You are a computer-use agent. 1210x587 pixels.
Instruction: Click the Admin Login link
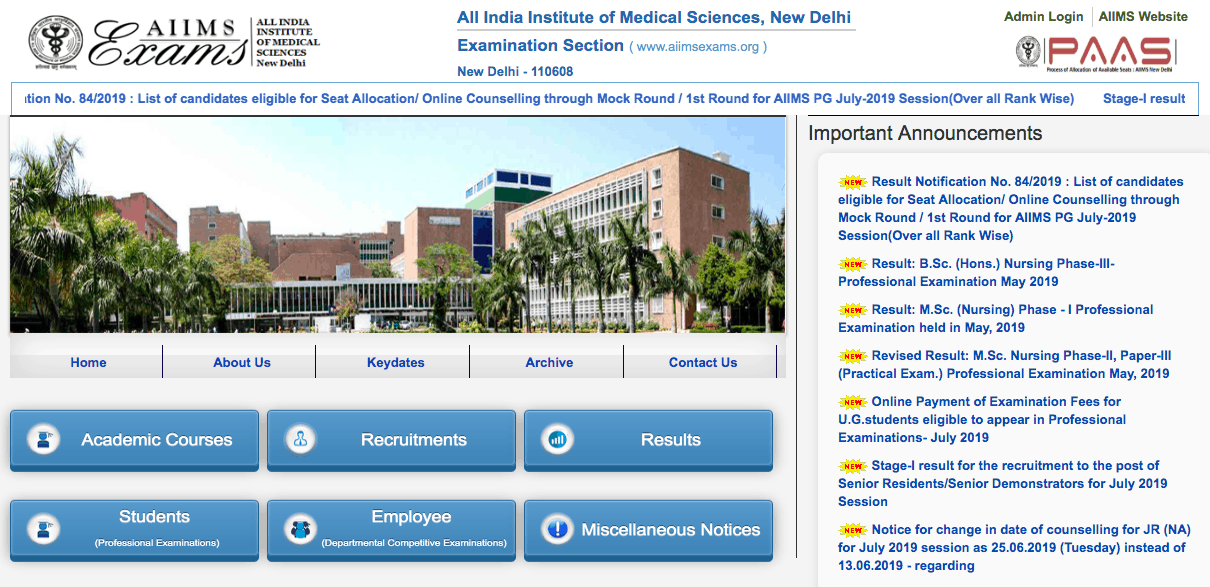click(x=1043, y=16)
